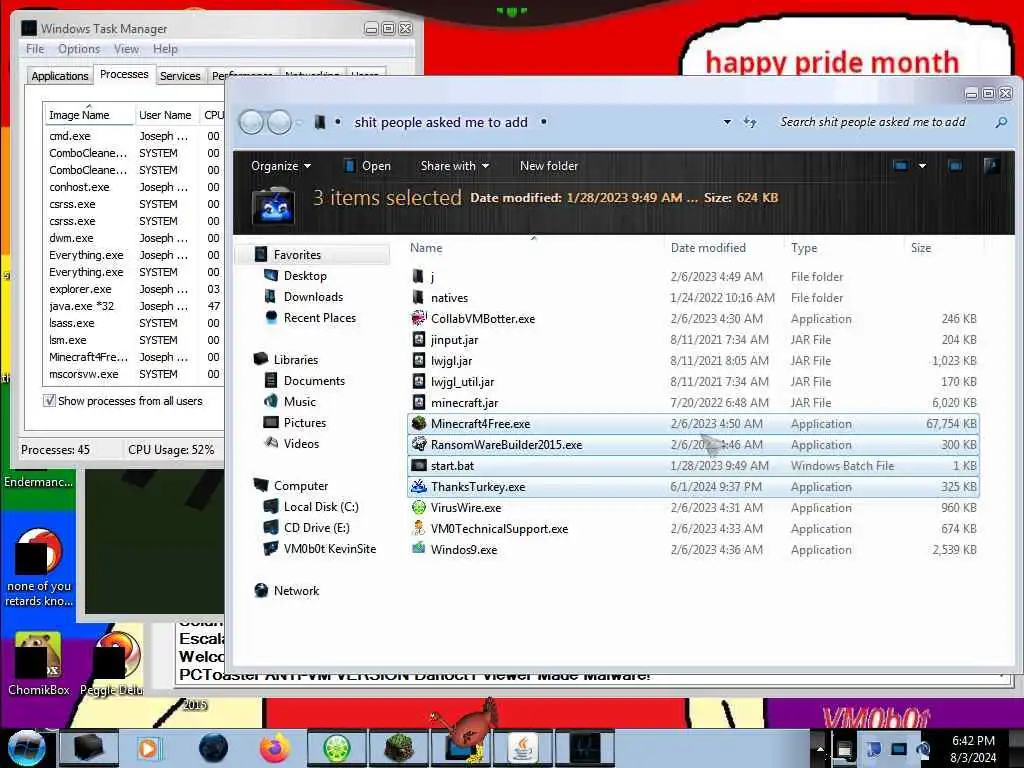Select VM0b0t KevinSite drive

pyautogui.click(x=330, y=549)
